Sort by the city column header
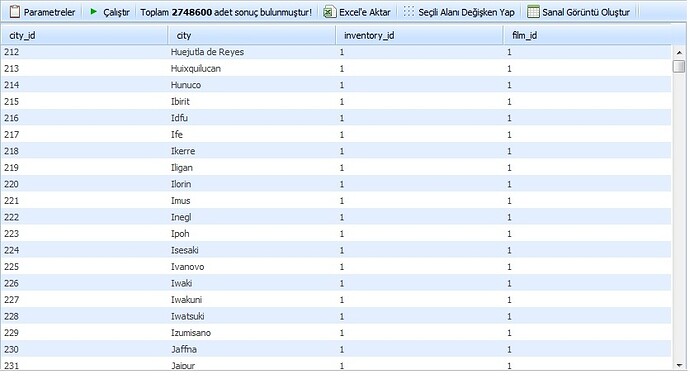 coord(252,35)
